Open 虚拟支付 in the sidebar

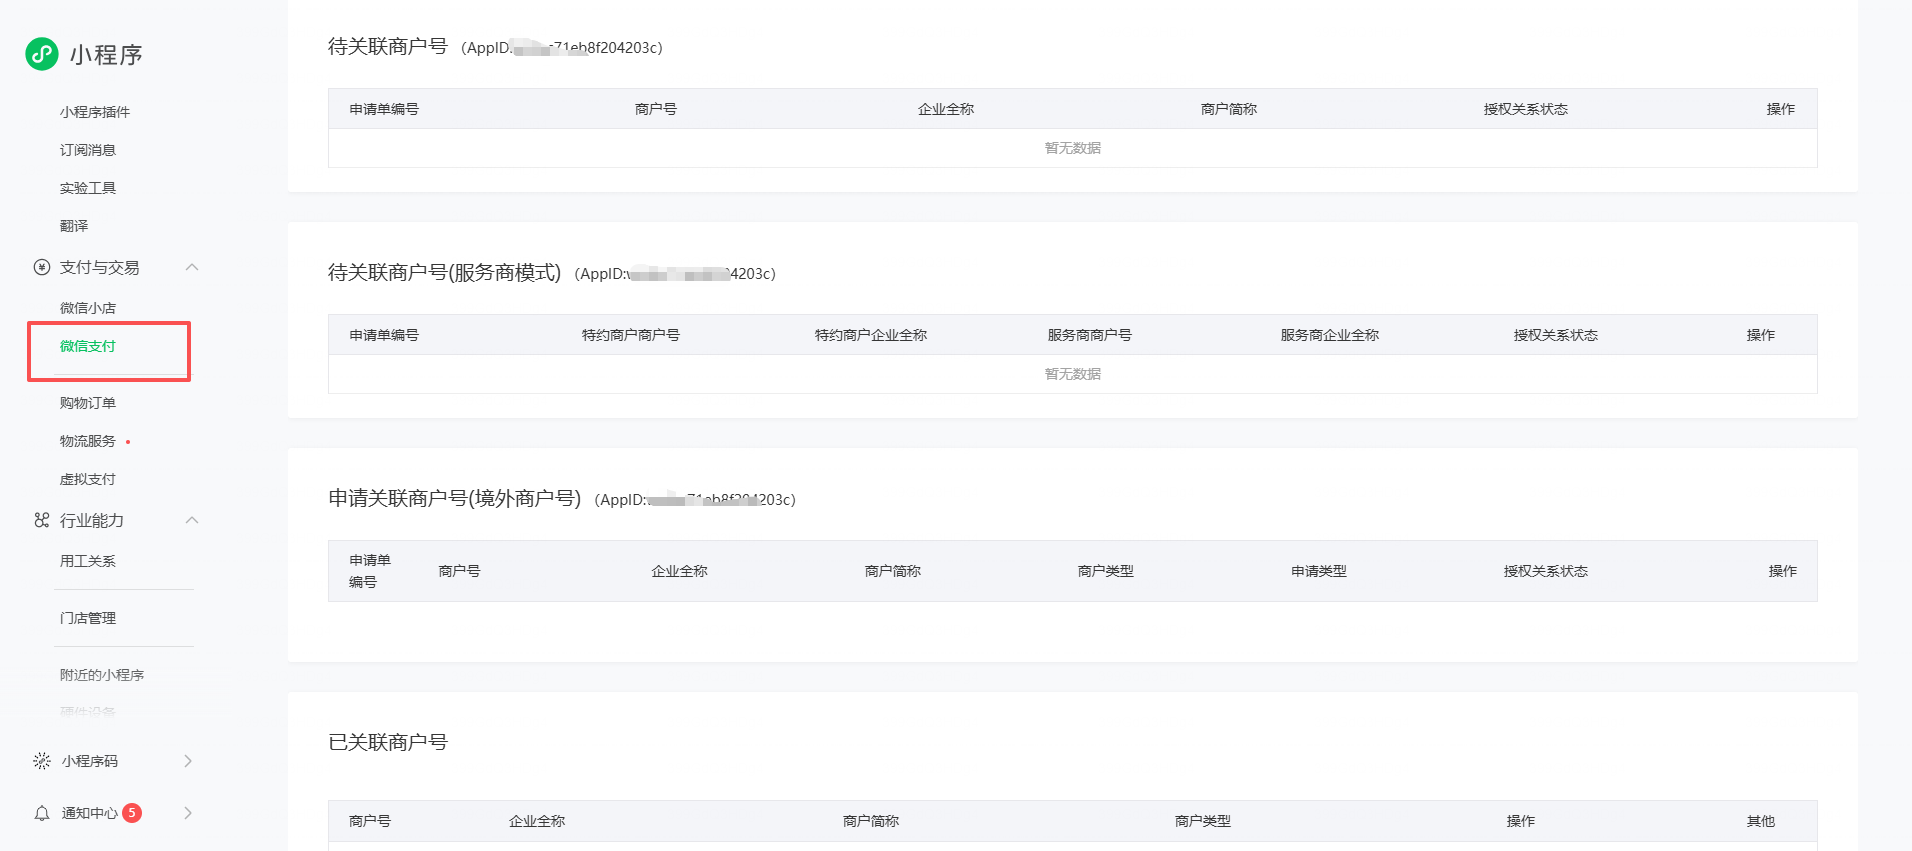tap(88, 479)
